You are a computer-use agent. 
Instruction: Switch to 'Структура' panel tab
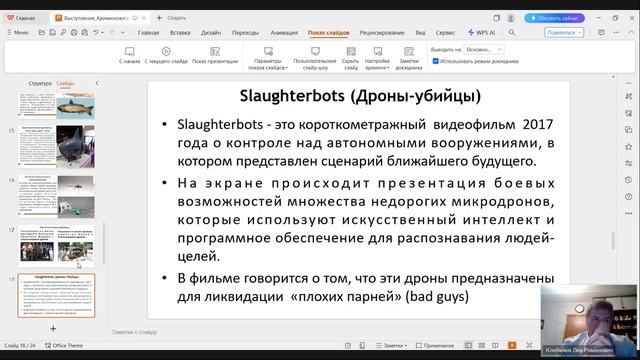click(40, 83)
